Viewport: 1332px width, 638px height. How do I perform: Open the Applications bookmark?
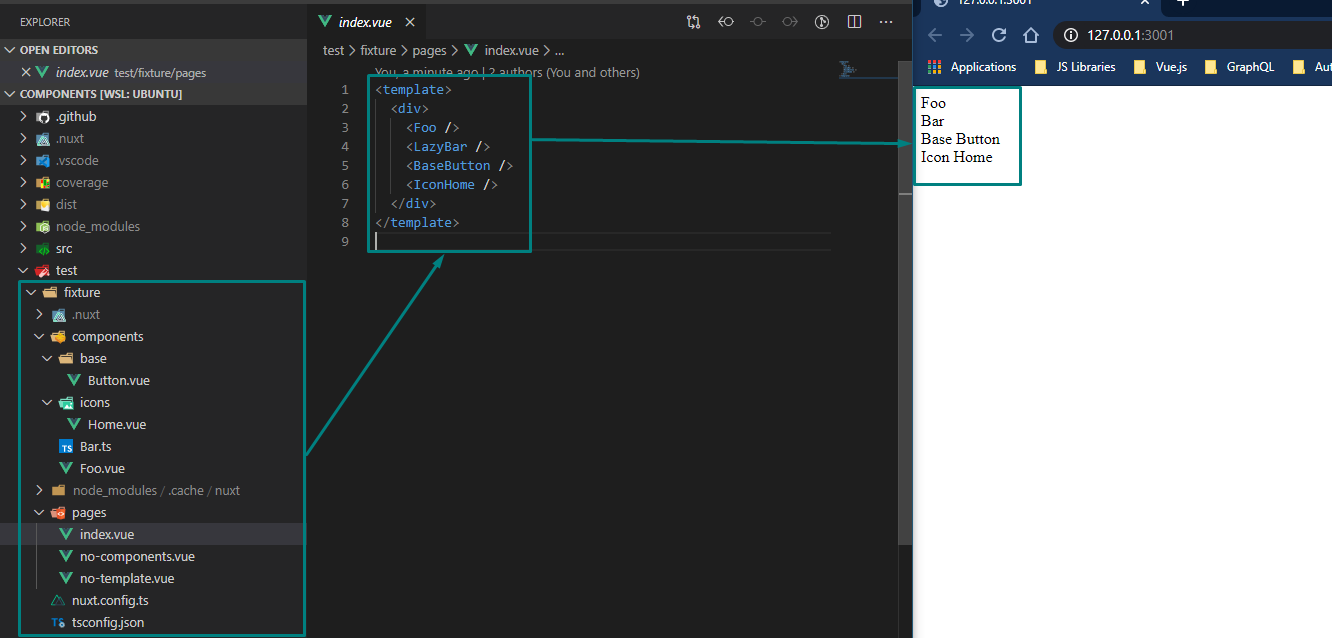(x=972, y=67)
